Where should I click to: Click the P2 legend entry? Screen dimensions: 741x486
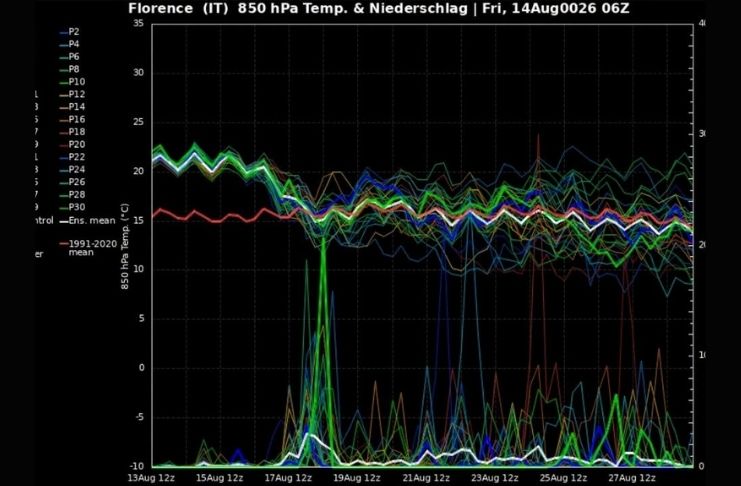coord(69,32)
